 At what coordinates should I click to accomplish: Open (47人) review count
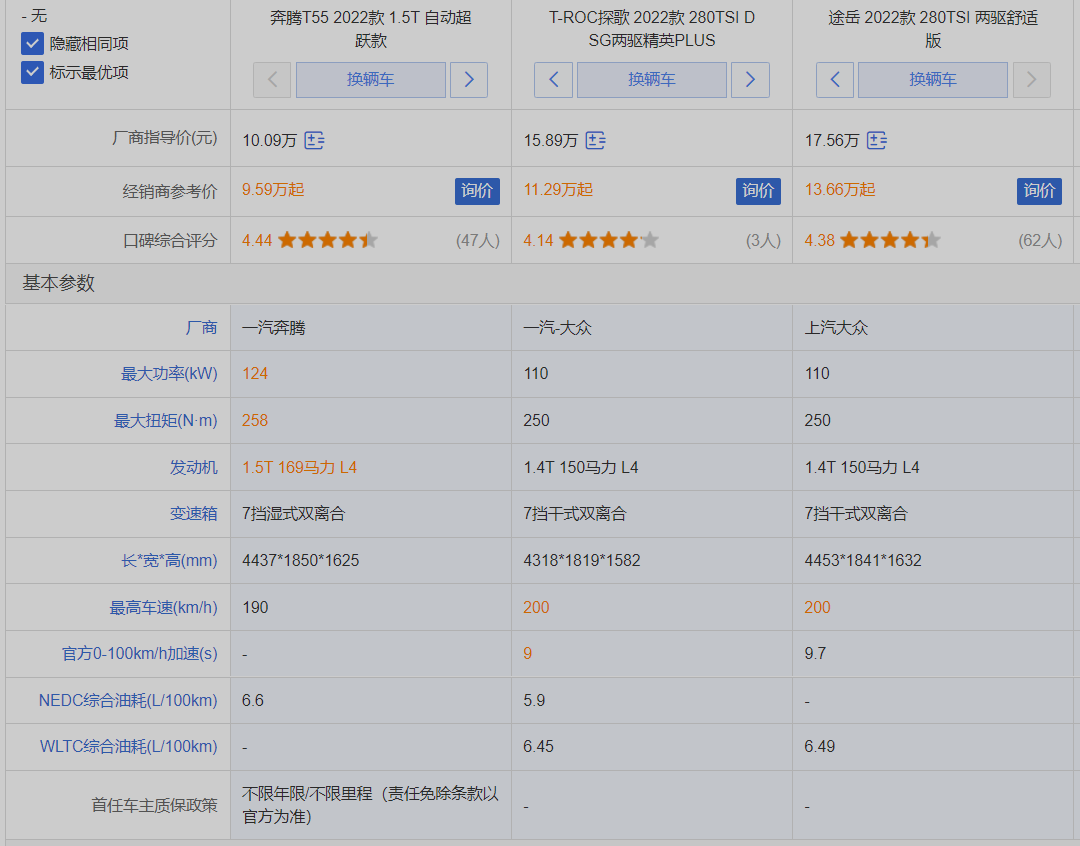477,240
